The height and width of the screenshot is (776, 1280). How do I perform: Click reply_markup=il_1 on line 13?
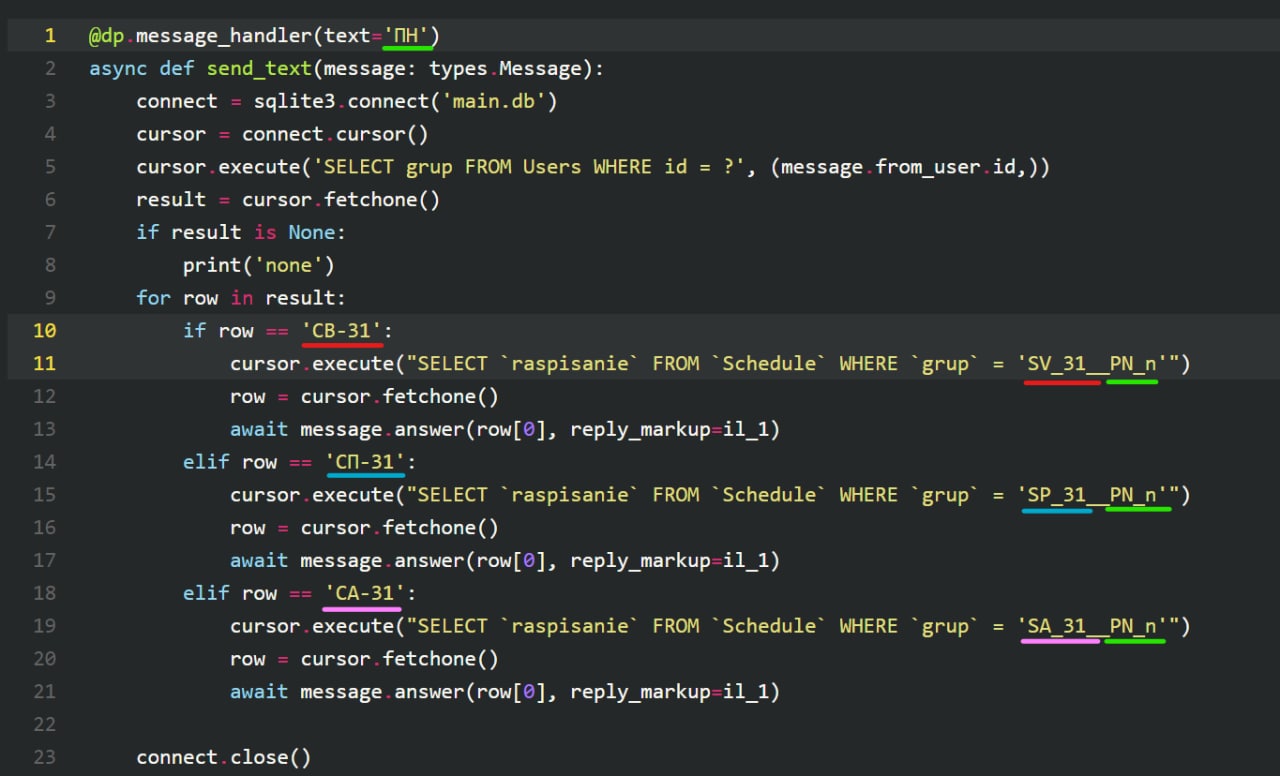click(x=669, y=429)
